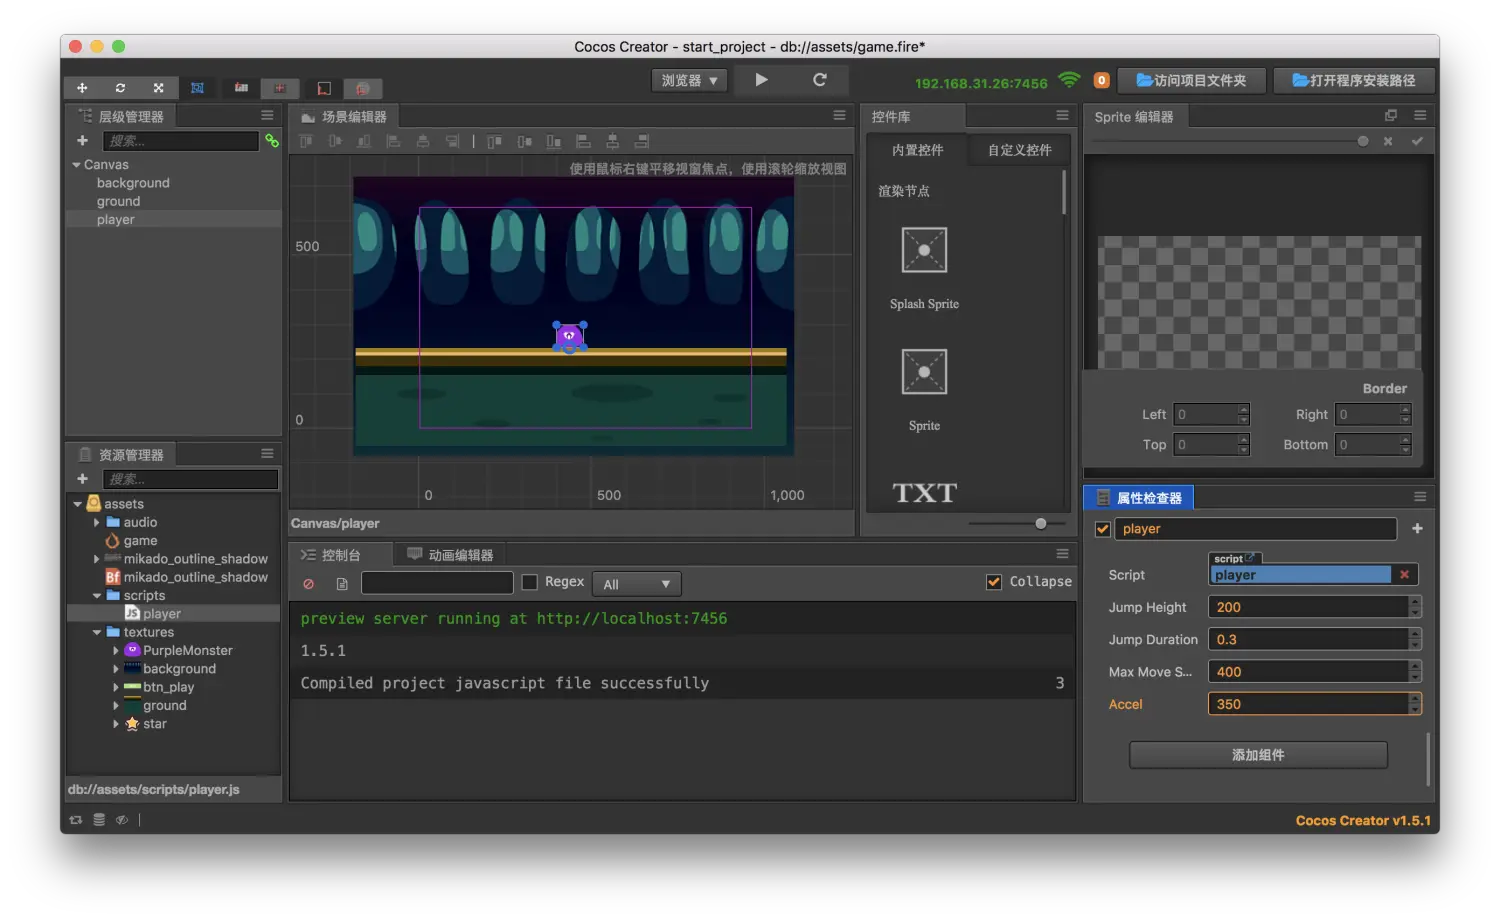Image resolution: width=1500 pixels, height=920 pixels.
Task: Click the Sprite editor popout icon
Action: [x=1390, y=116]
